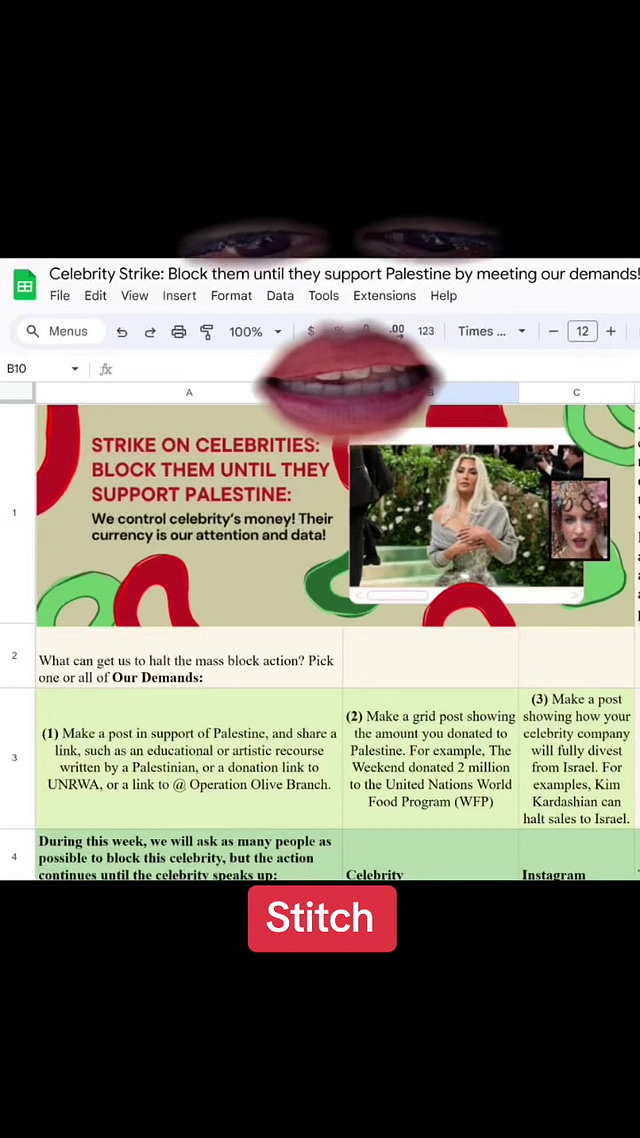Open the File menu
Image resolution: width=640 pixels, height=1138 pixels.
tap(60, 295)
